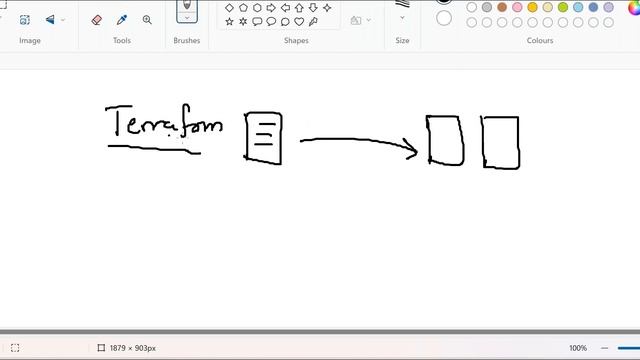Click the last empty custom colour slot
This screenshot has height=360, width=640.
point(609,22)
